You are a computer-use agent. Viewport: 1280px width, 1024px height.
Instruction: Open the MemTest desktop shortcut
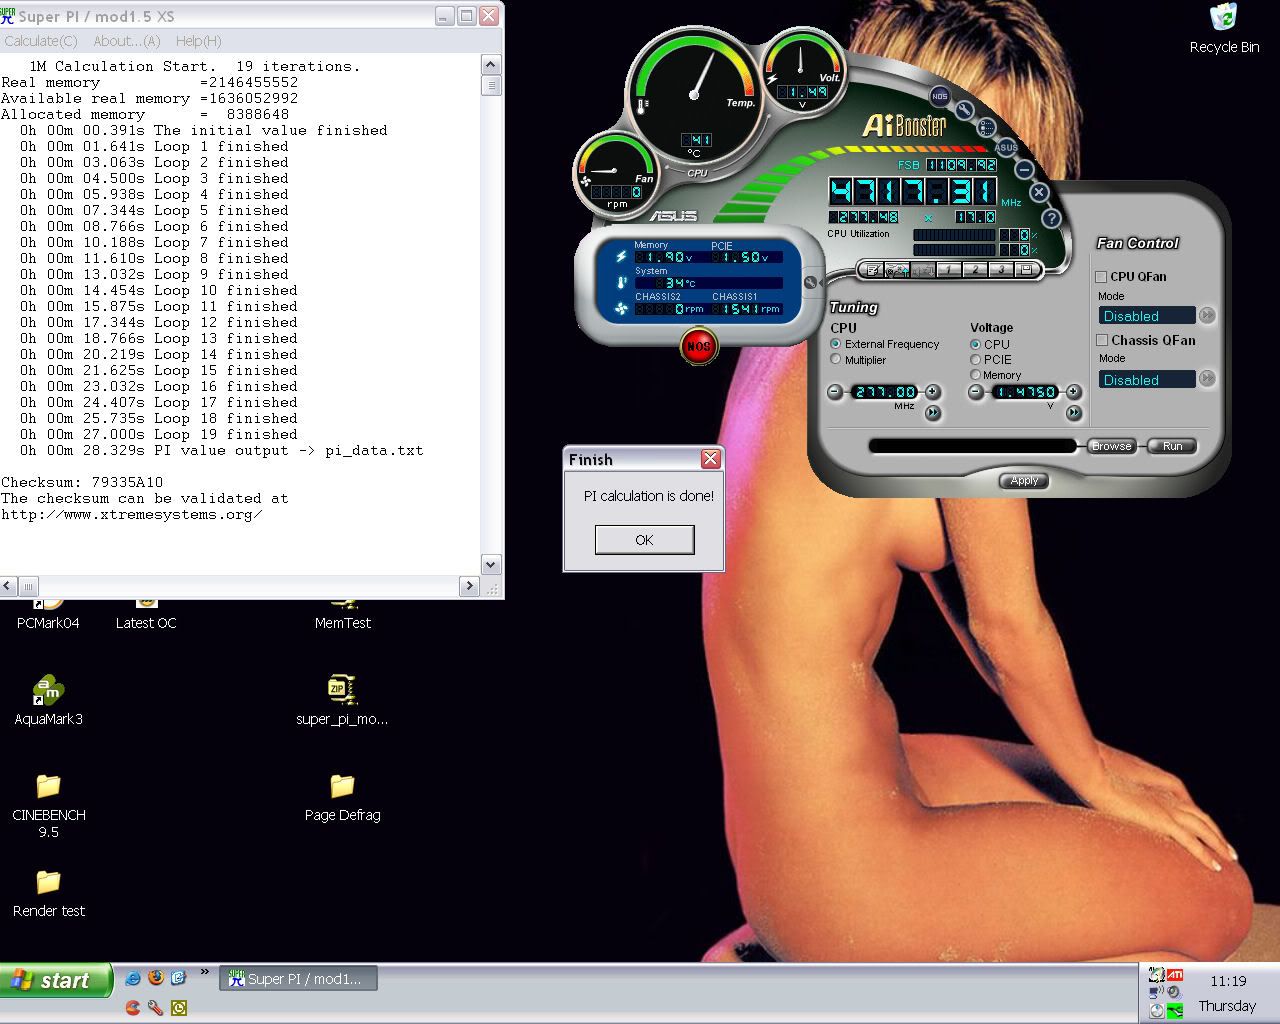(x=342, y=613)
